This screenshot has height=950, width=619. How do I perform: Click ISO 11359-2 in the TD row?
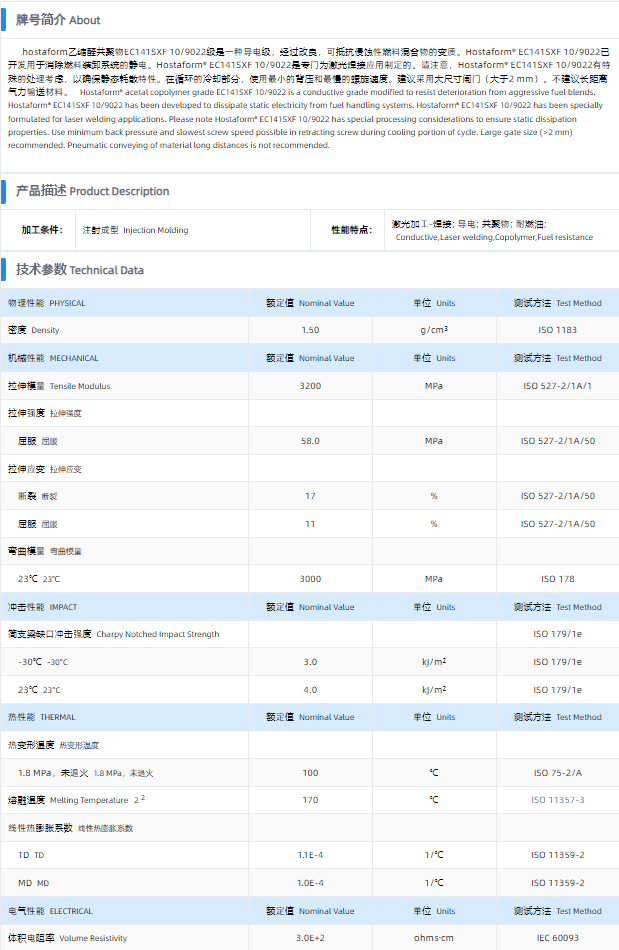tap(557, 855)
